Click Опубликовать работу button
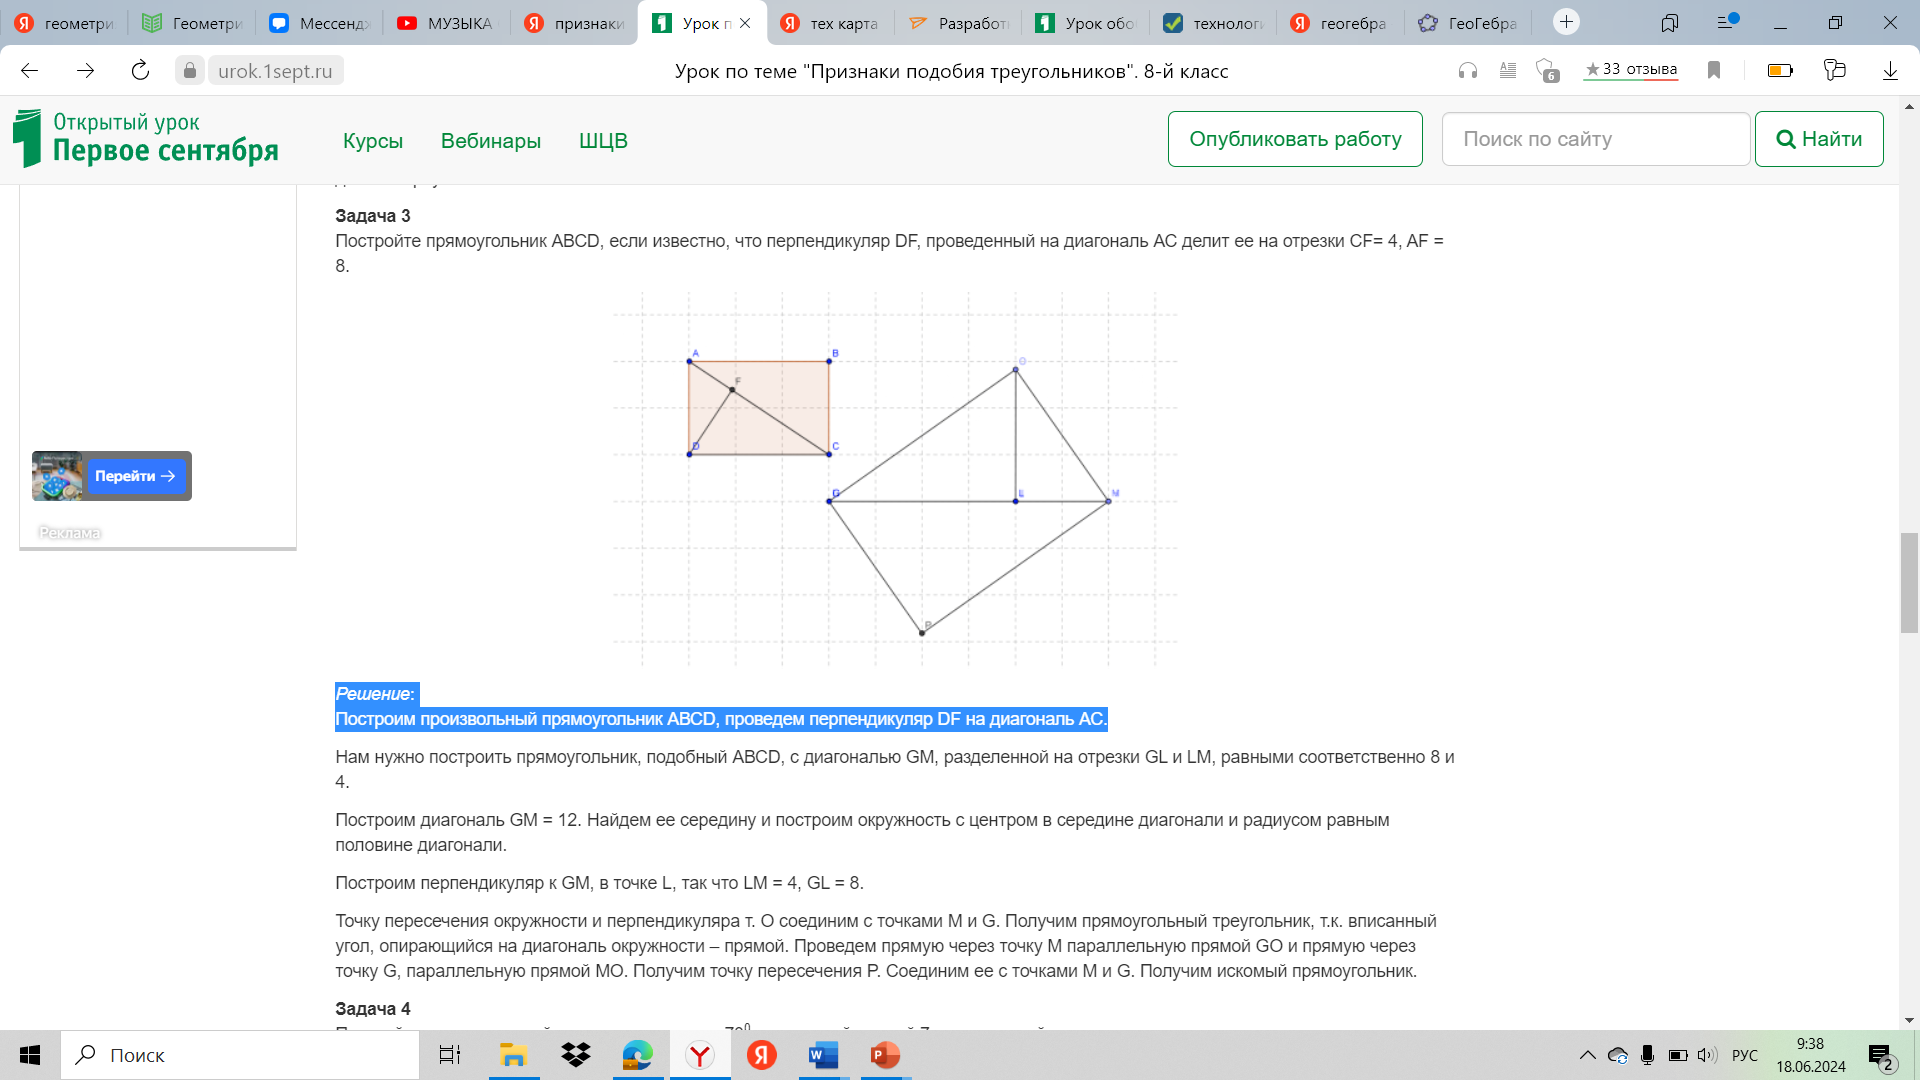The image size is (1920, 1080). click(x=1295, y=139)
